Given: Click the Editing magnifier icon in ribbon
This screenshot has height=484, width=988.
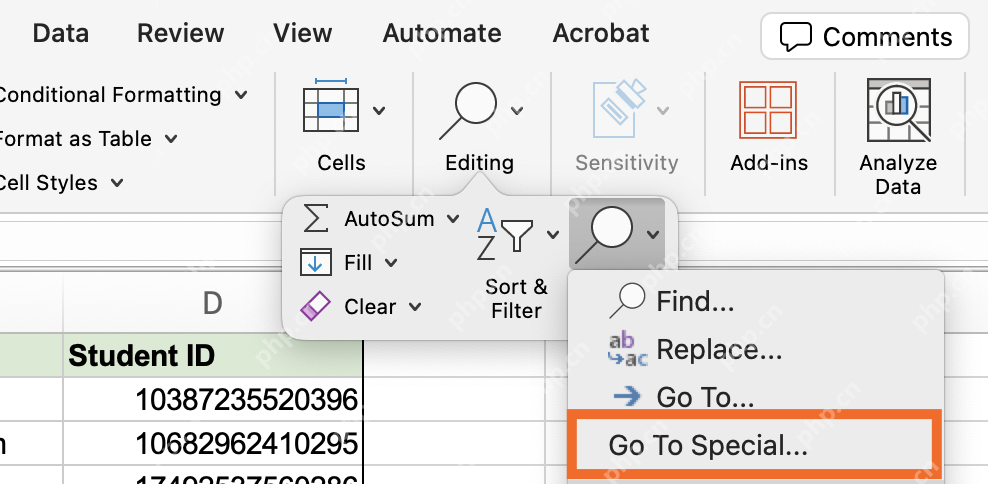Looking at the screenshot, I should pos(470,110).
